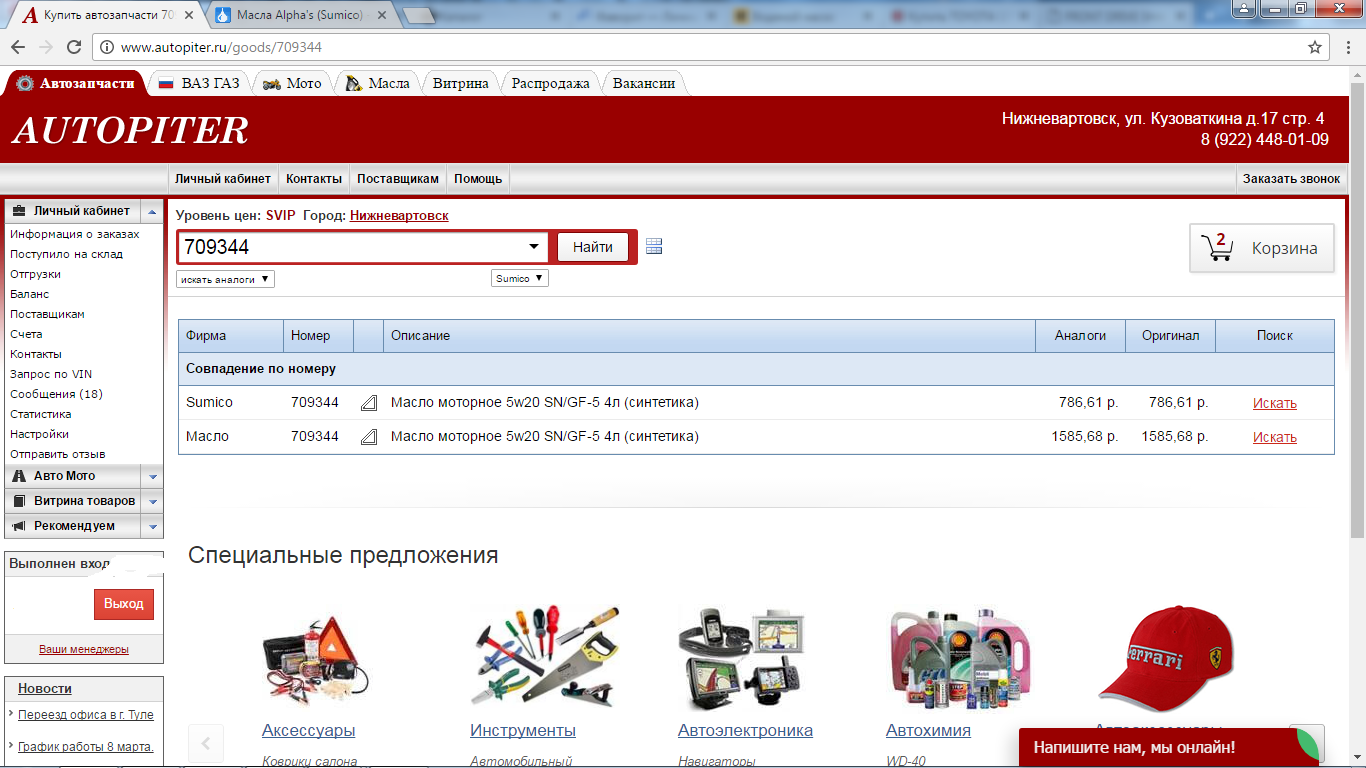Image resolution: width=1366 pixels, height=768 pixels.
Task: Open the искать аналоги dropdown
Action: [225, 279]
